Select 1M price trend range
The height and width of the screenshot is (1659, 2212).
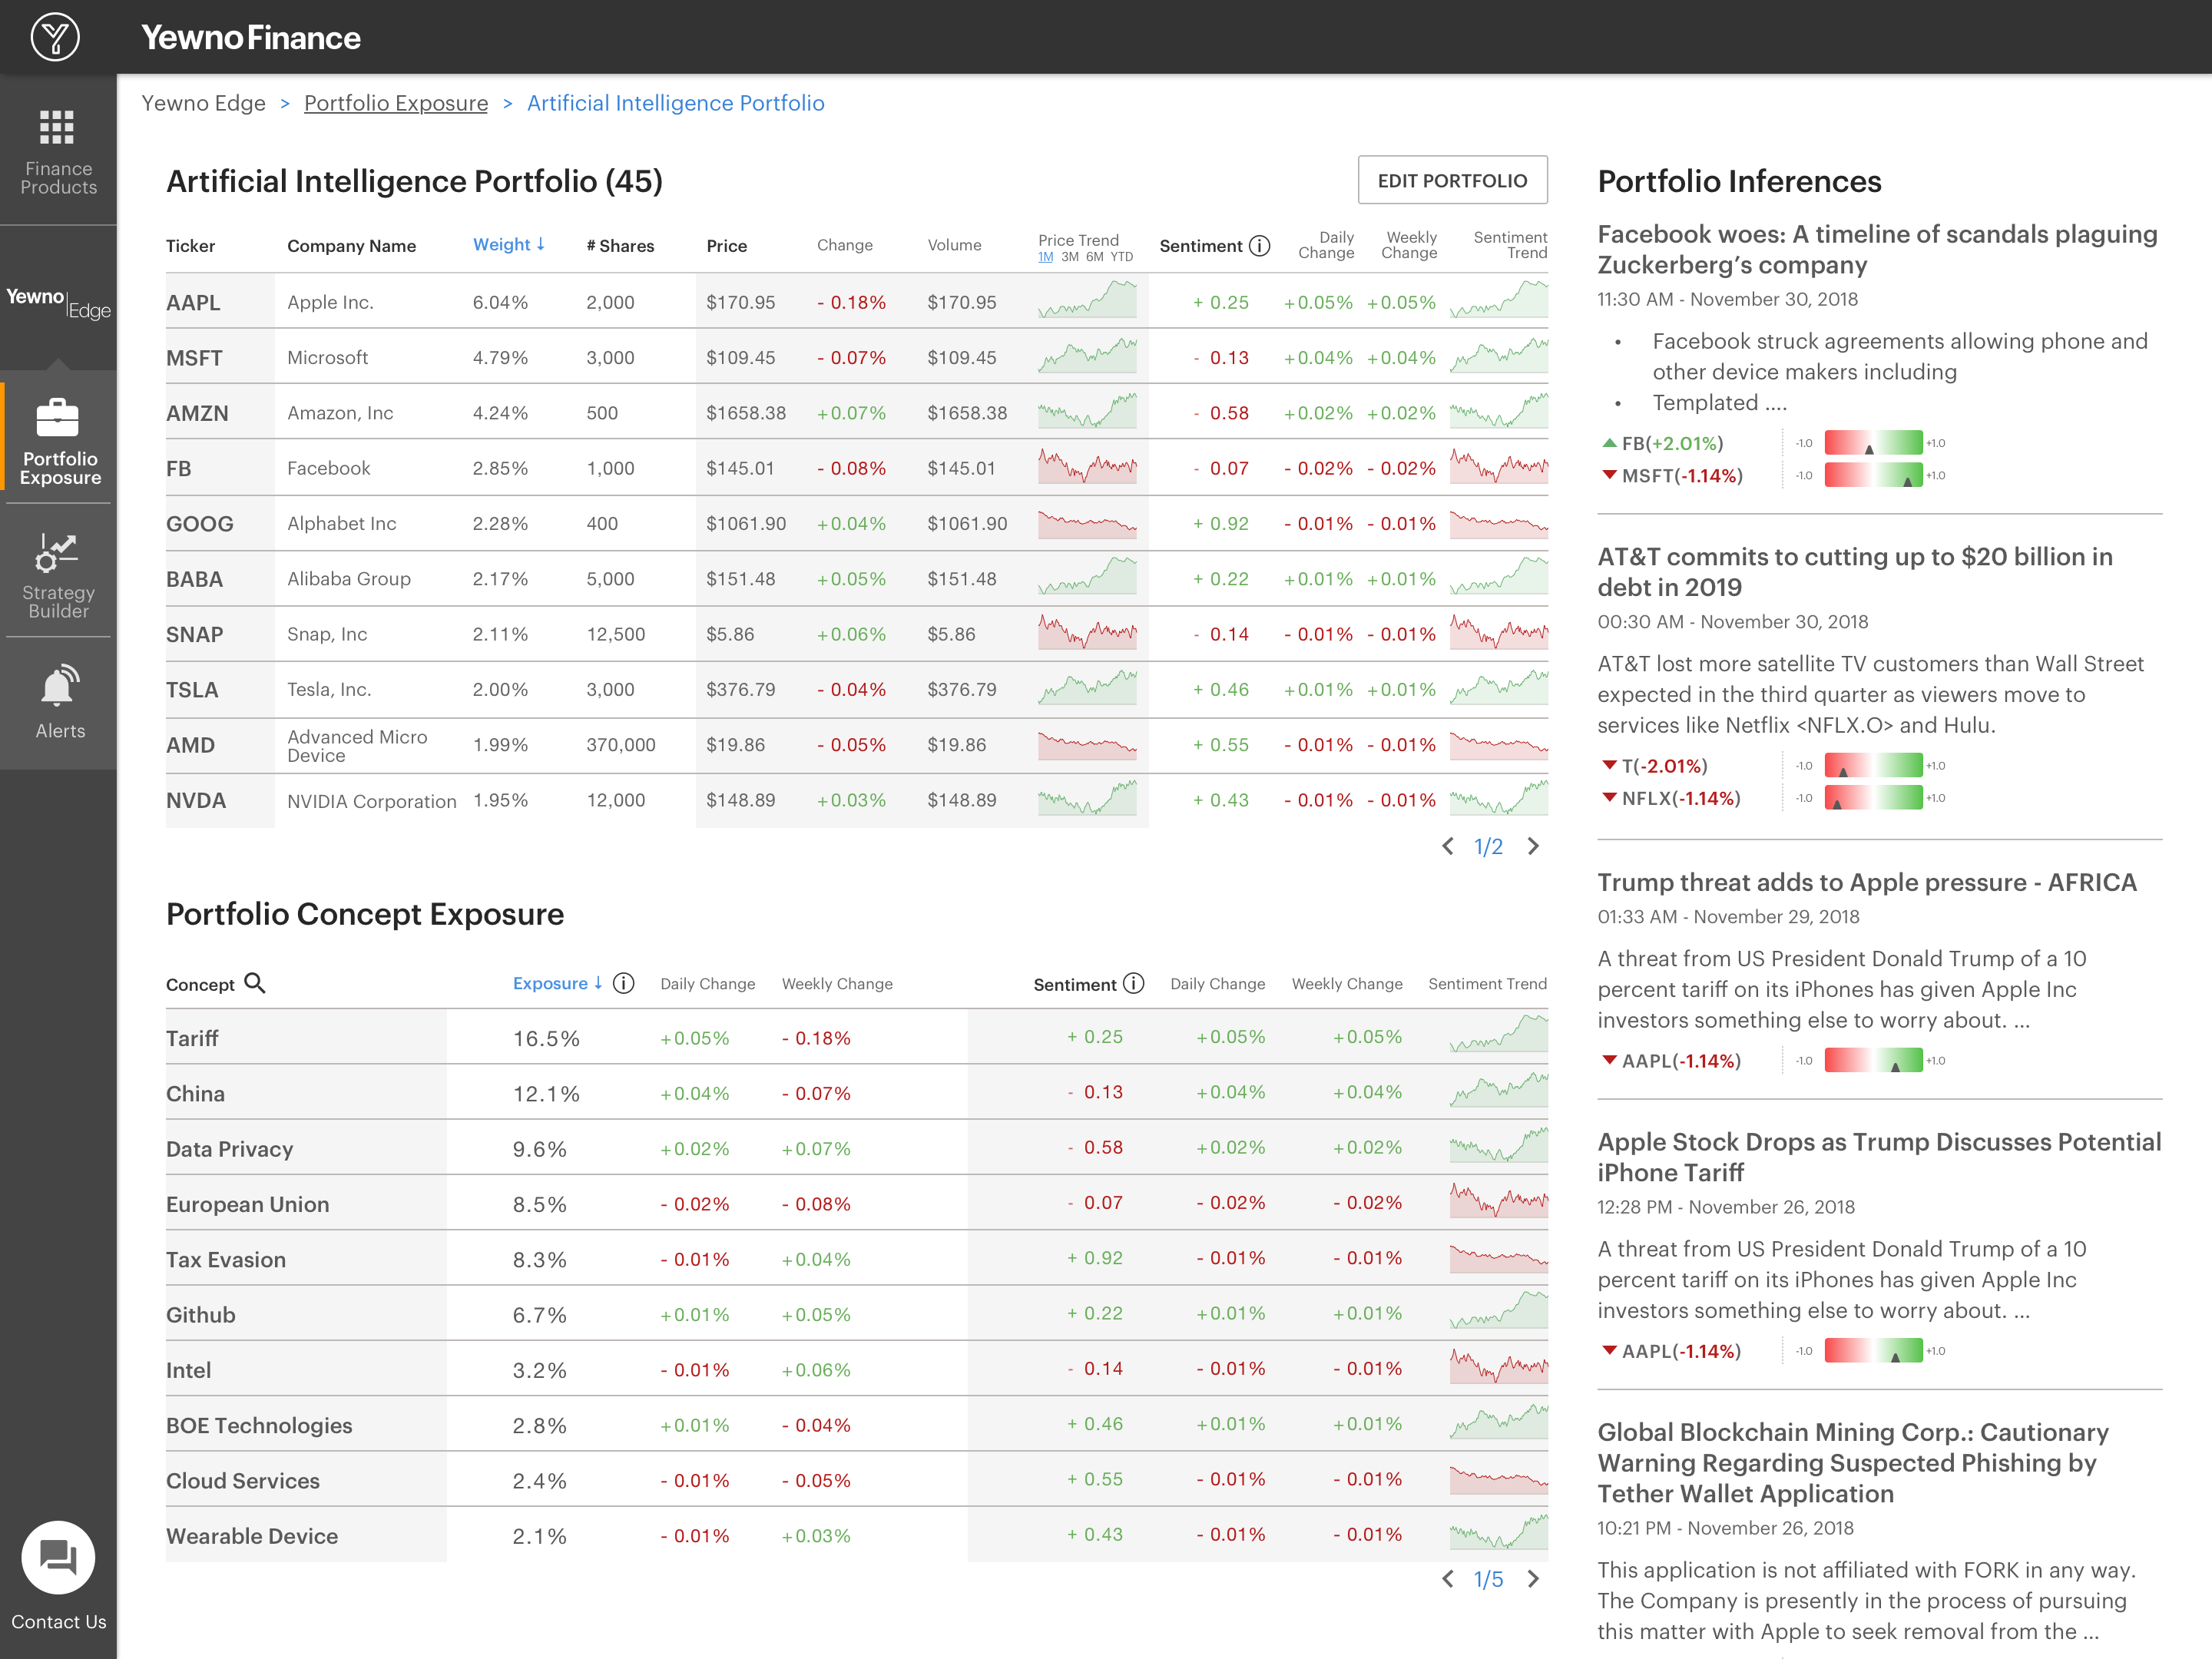[x=1045, y=257]
